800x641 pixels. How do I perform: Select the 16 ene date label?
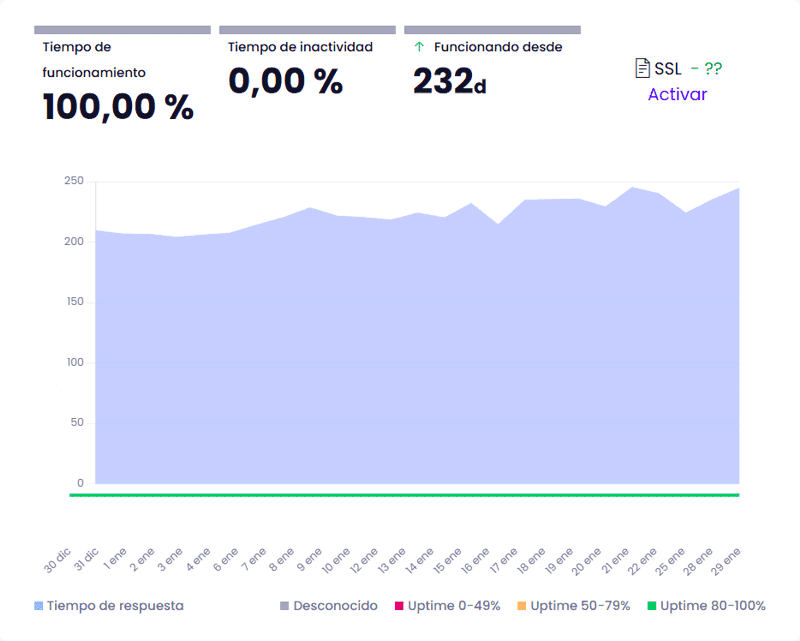[474, 557]
